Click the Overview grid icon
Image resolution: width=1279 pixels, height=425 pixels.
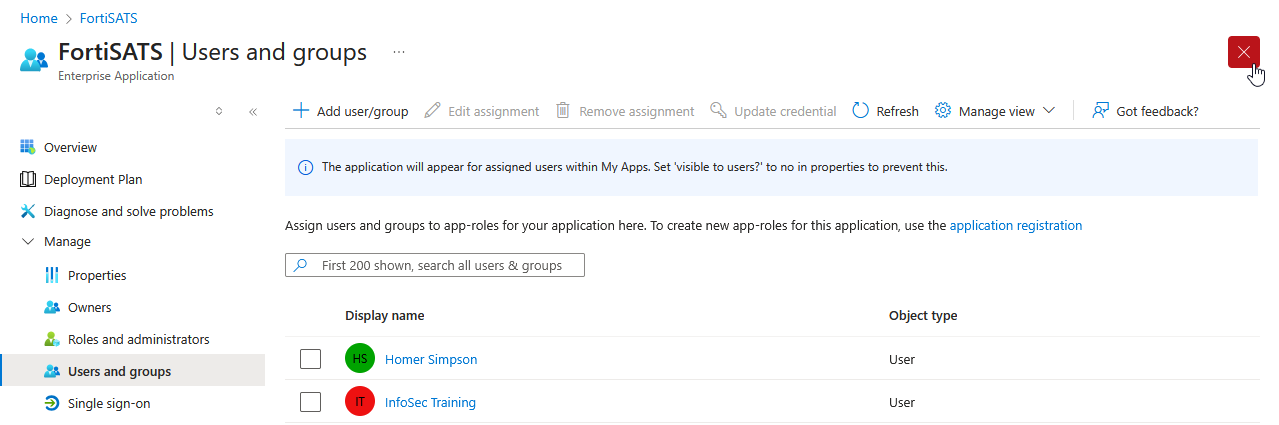point(28,147)
